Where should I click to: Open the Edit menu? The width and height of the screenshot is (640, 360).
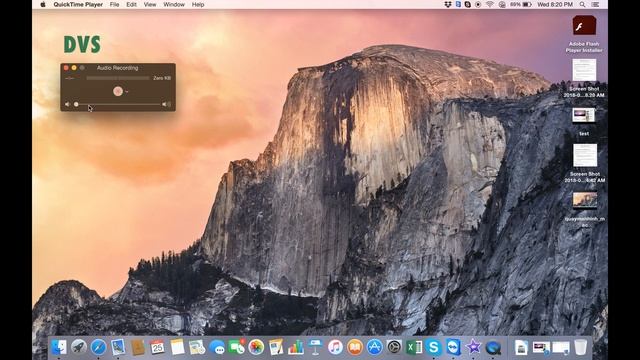point(131,4)
